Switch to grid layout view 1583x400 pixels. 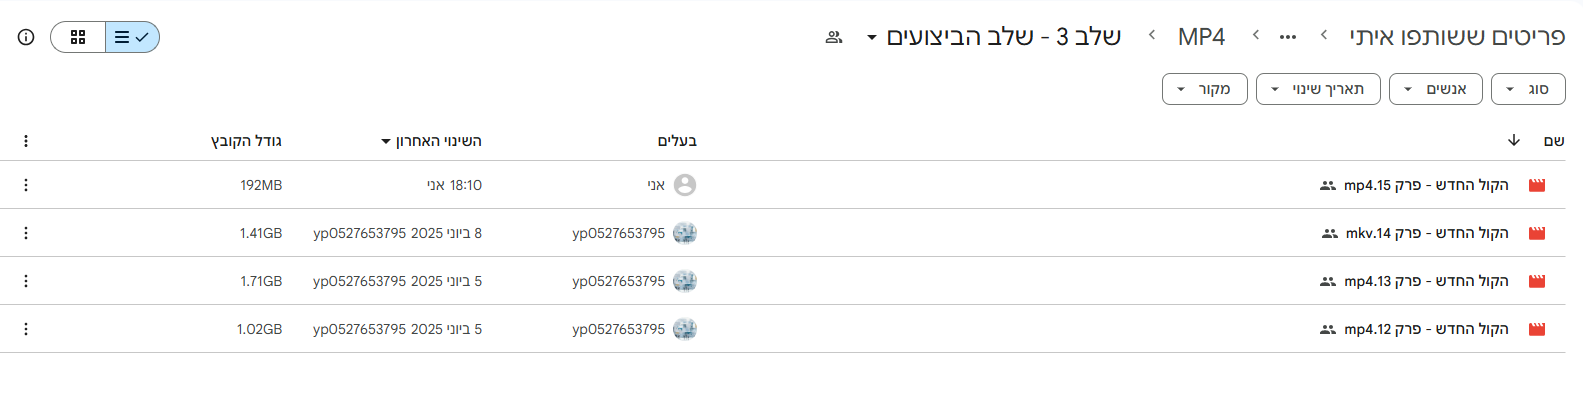coord(78,37)
